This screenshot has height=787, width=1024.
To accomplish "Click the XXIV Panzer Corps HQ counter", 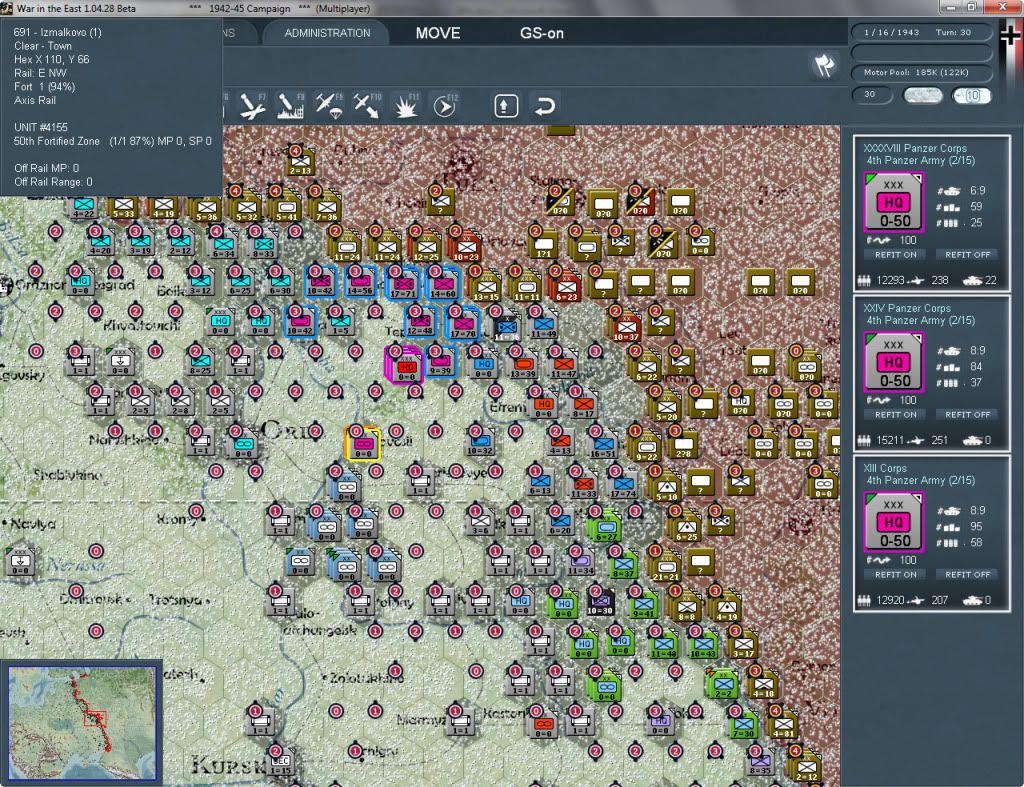I will tap(893, 362).
